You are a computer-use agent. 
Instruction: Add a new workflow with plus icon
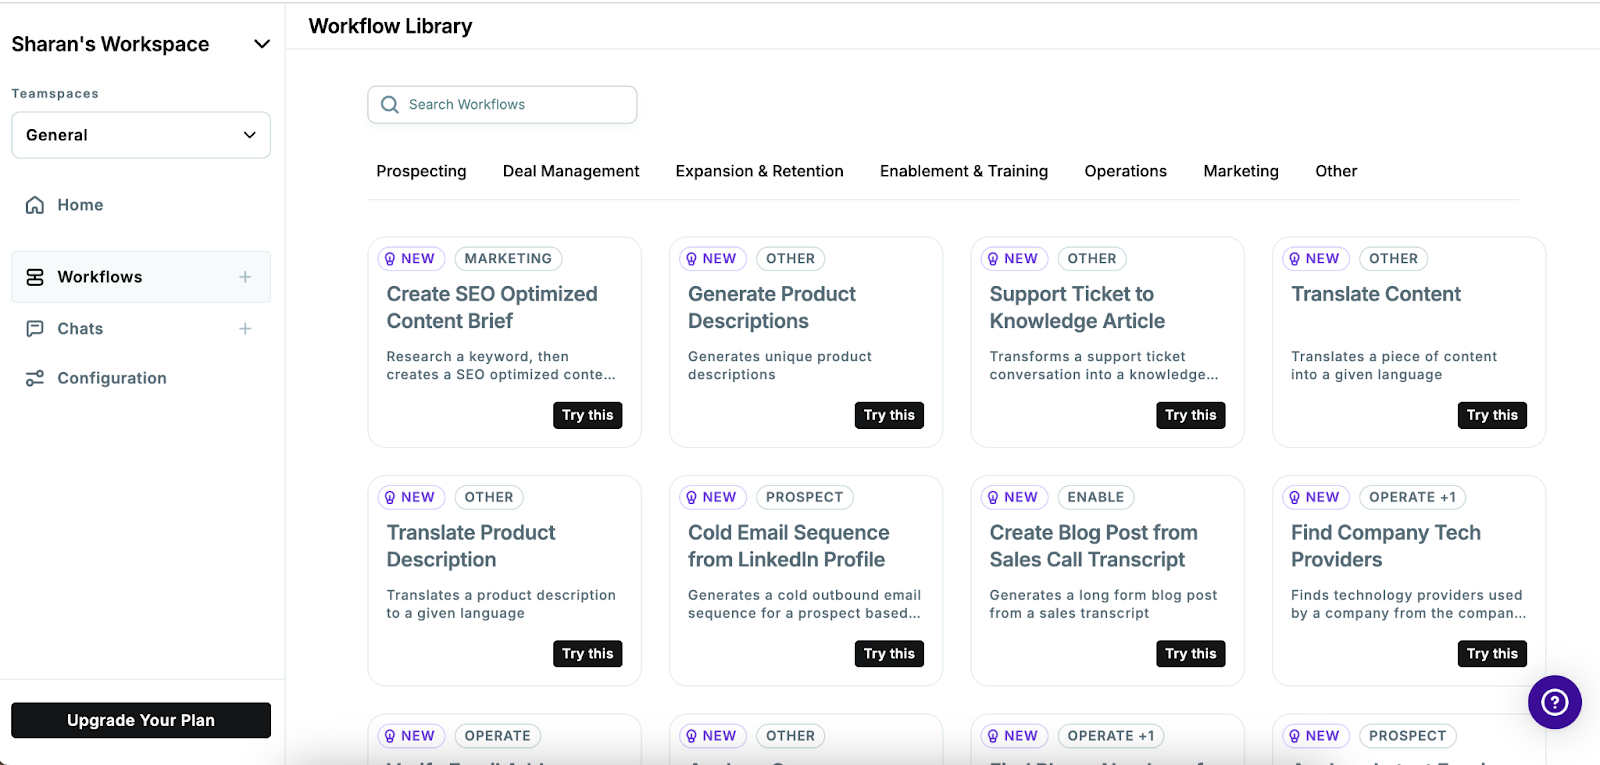click(x=245, y=277)
